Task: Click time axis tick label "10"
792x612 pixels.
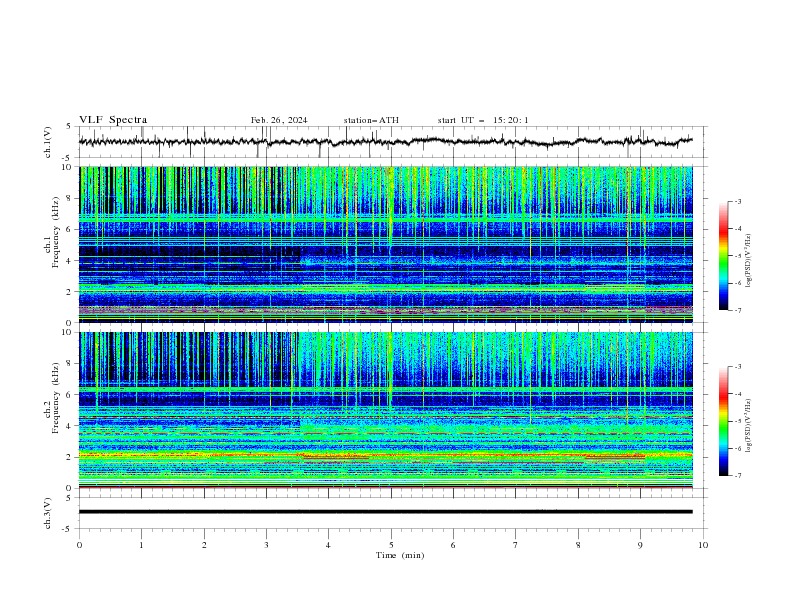Action: 703,545
